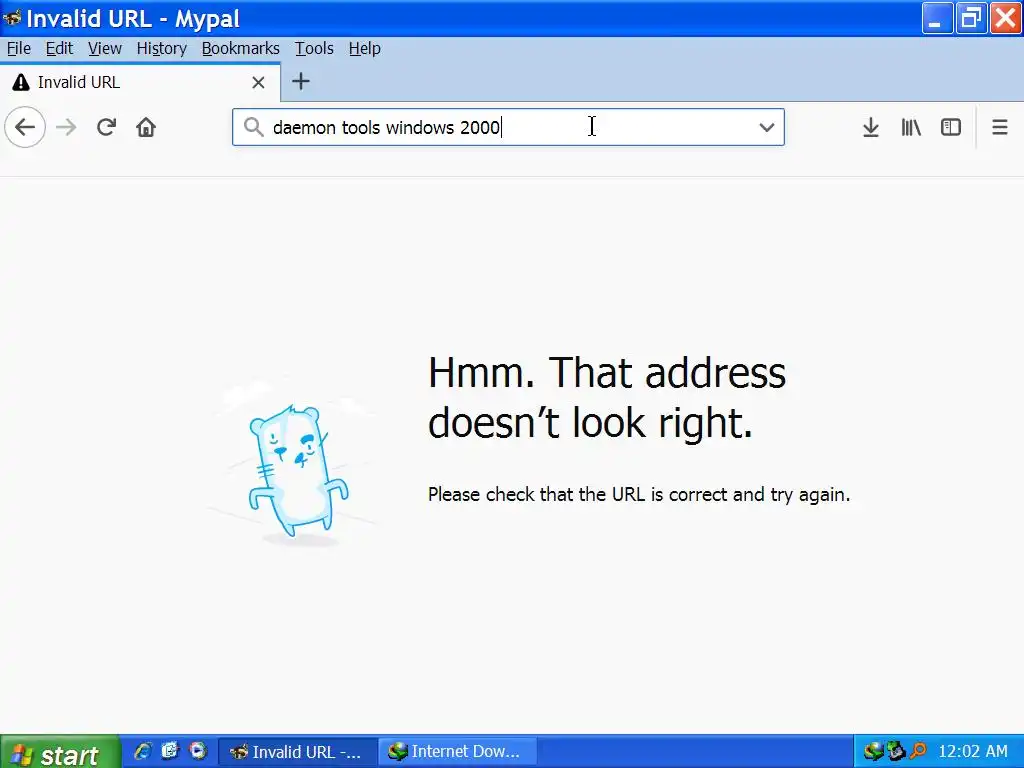Screen dimensions: 1024x768
Task: Open a new tab with plus button
Action: (x=300, y=82)
